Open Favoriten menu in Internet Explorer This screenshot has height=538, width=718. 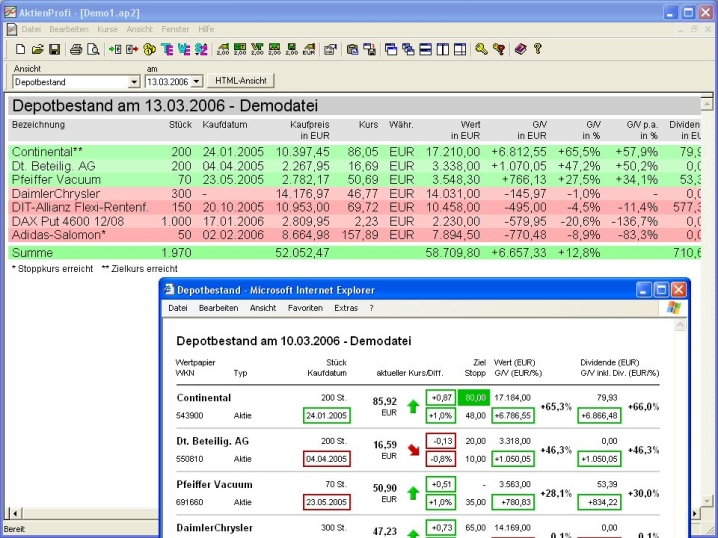point(305,308)
